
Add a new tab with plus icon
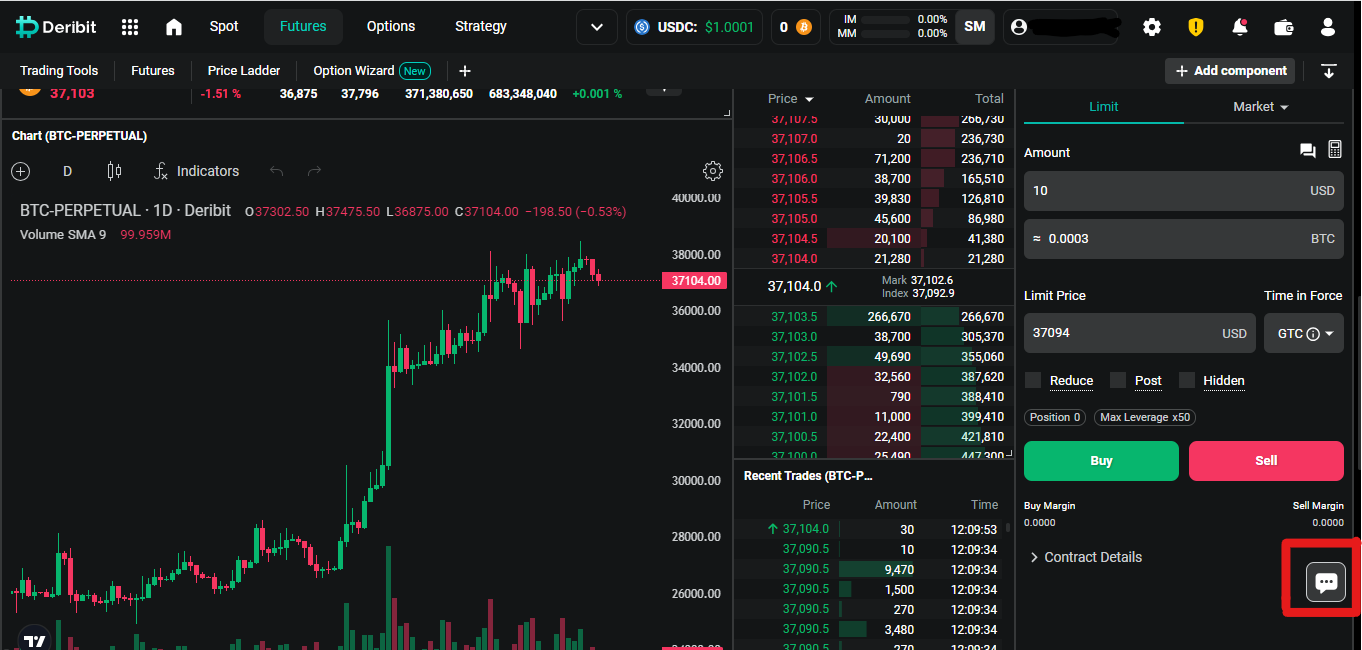[x=465, y=71]
